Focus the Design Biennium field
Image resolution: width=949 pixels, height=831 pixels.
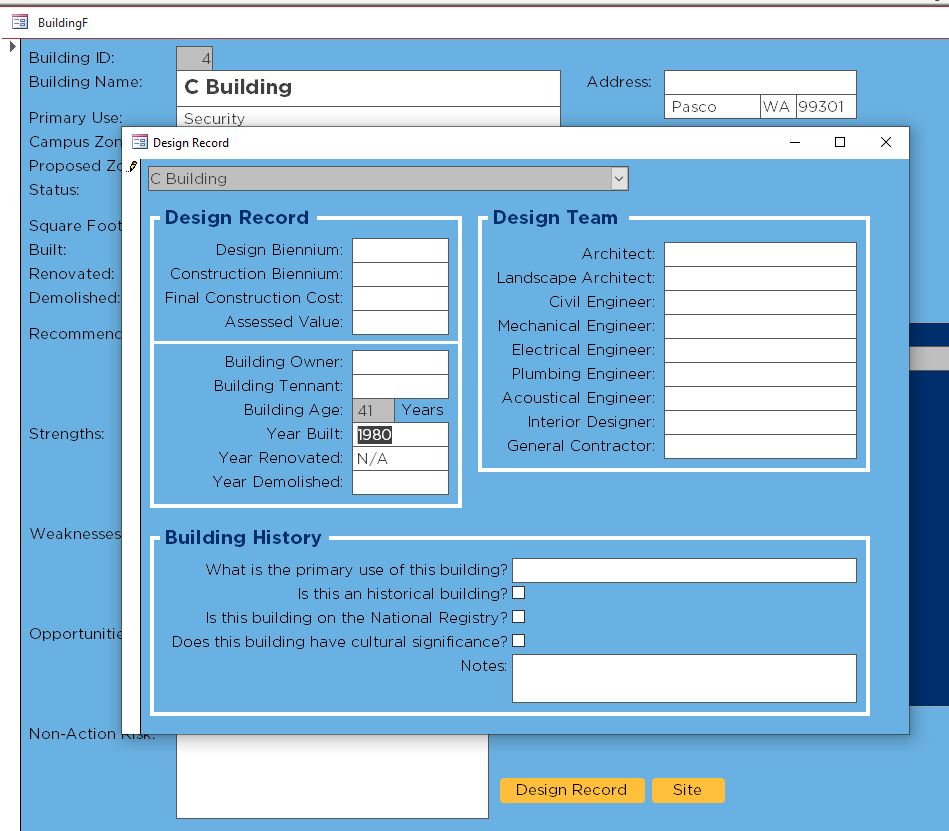(400, 250)
